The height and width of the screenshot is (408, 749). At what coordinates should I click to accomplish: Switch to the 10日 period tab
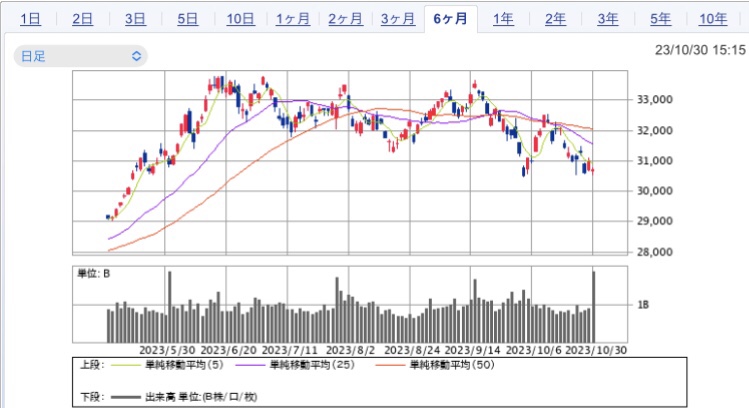click(x=240, y=19)
